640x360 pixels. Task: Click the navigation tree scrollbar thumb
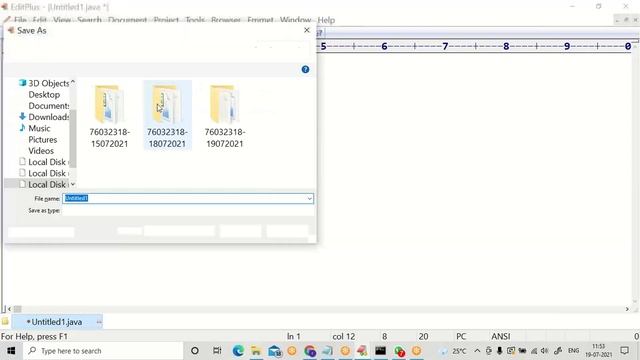pyautogui.click(x=73, y=138)
